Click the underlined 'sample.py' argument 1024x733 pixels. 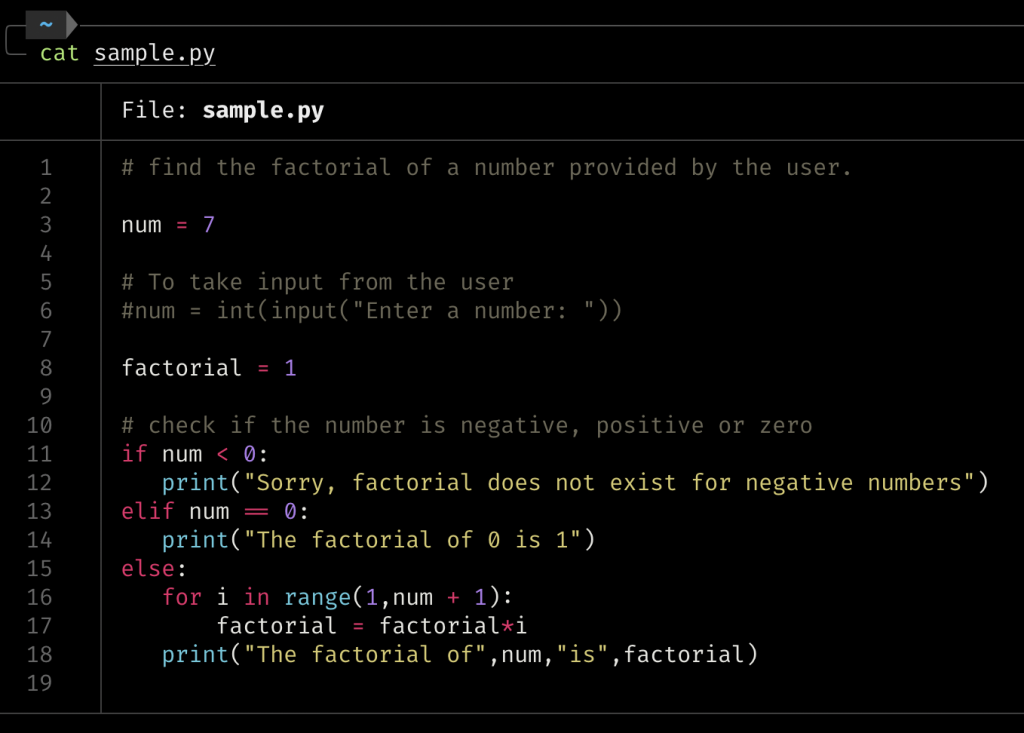154,54
